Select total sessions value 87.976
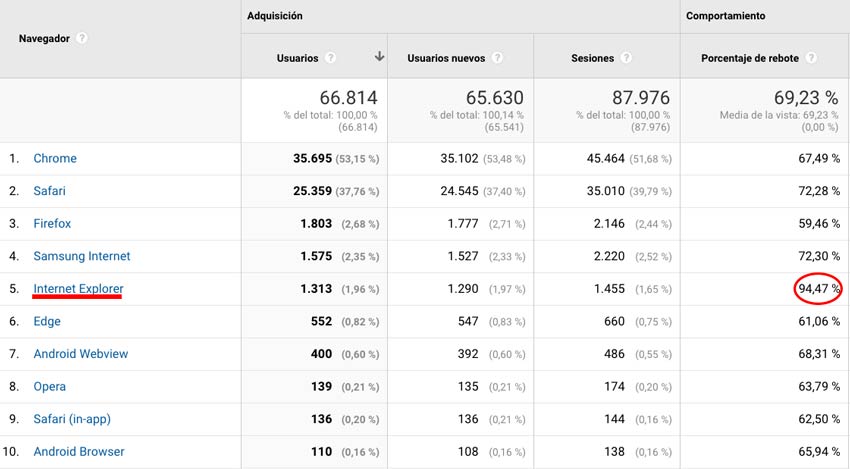Image resolution: width=850 pixels, height=469 pixels. 641,98
